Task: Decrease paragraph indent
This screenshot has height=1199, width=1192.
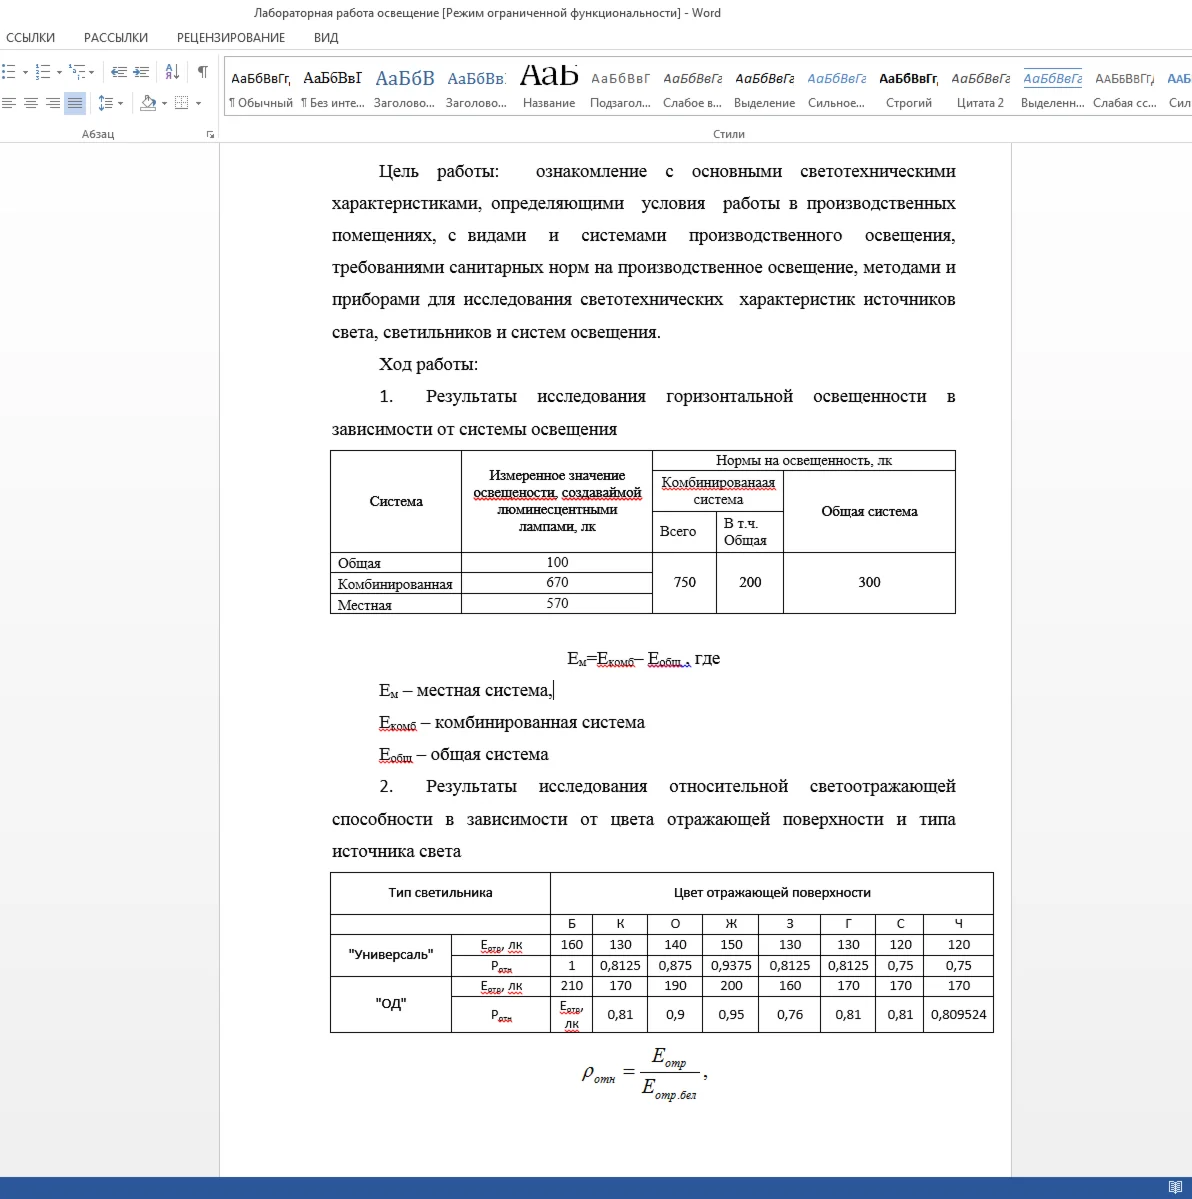Action: click(x=119, y=72)
